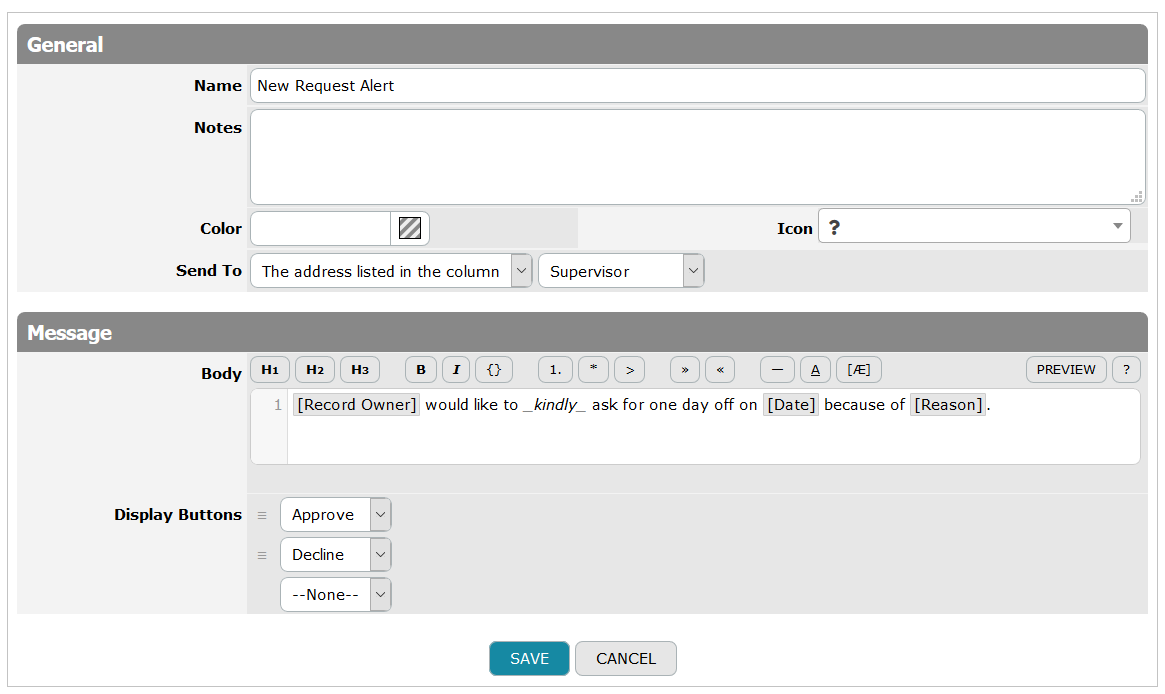Apply H2 heading format
Image resolution: width=1165 pixels, height=694 pixels.
[315, 370]
